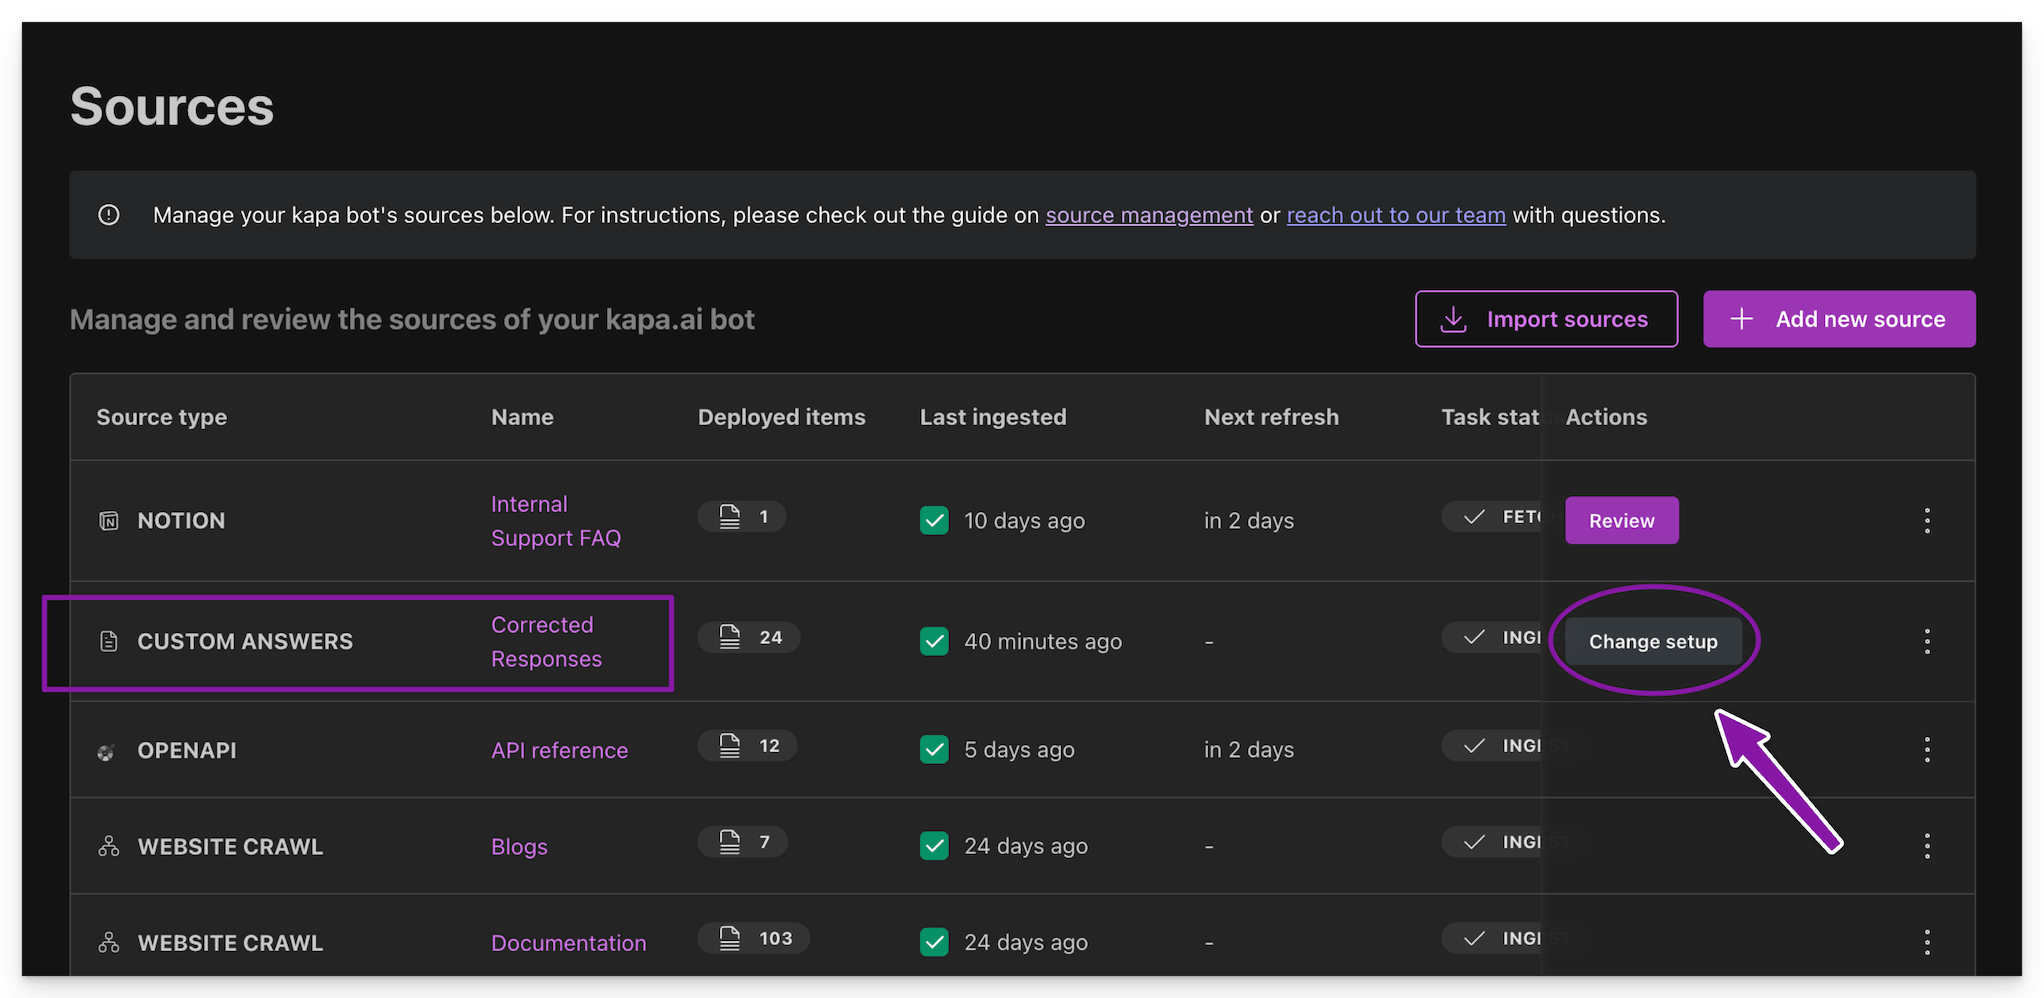Click the Notion source type icon
Screen dimensions: 2044x998
pos(109,521)
